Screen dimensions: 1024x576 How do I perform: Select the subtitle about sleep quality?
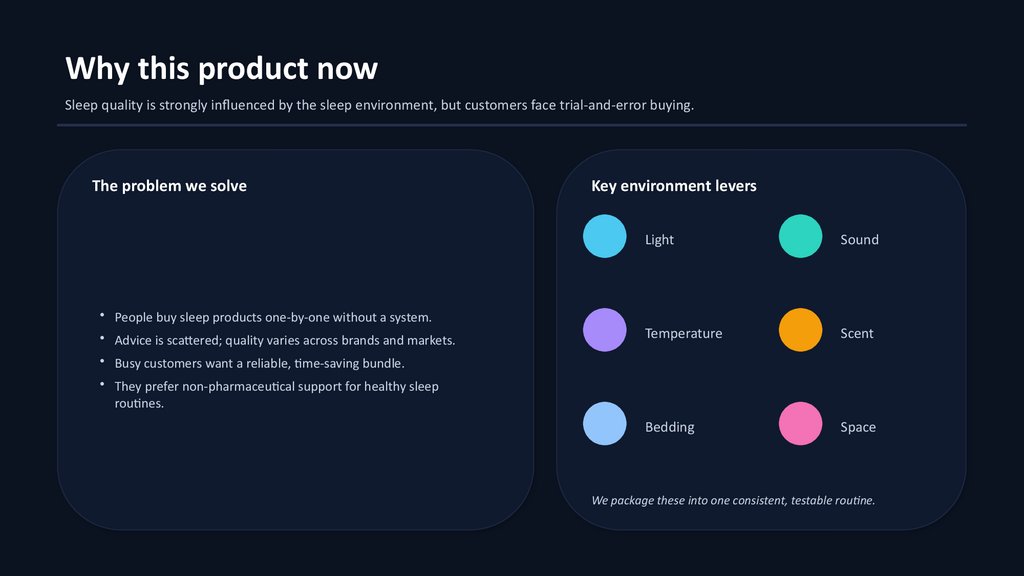(379, 105)
